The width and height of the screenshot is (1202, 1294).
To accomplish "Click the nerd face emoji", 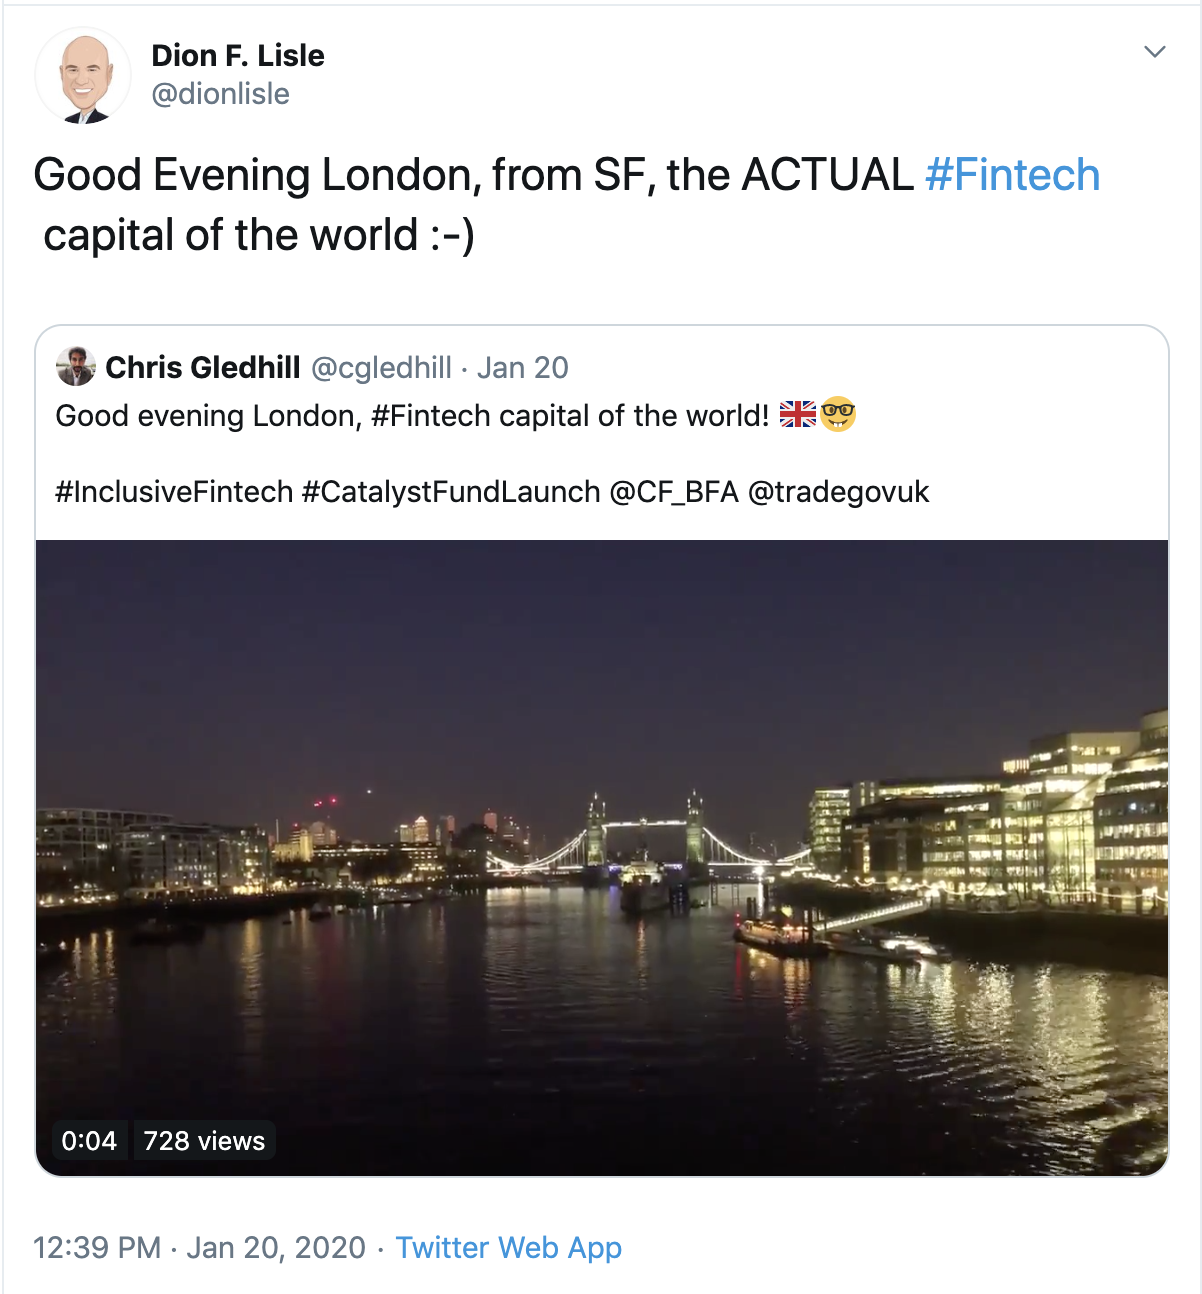I will (838, 414).
